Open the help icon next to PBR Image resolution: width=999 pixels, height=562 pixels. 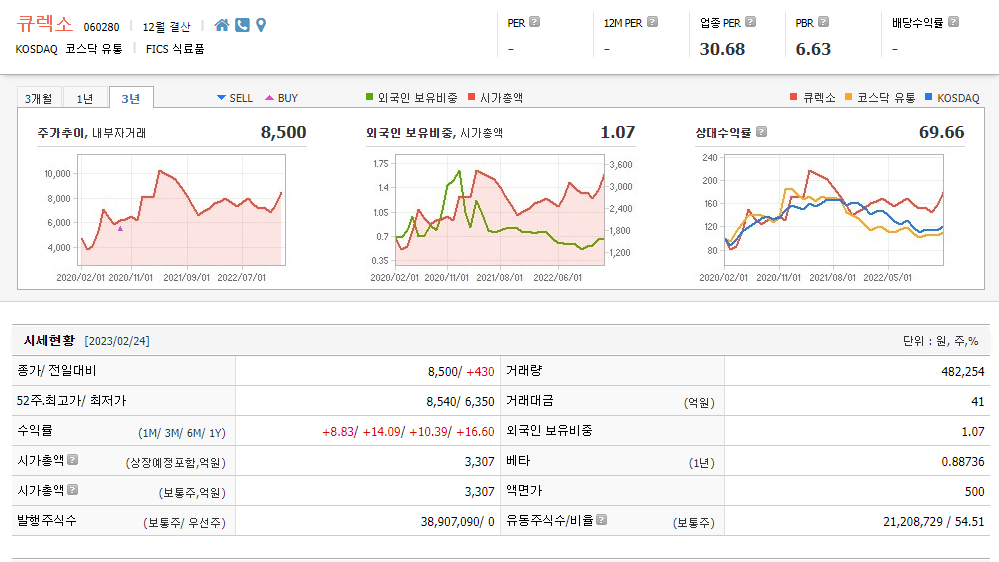[x=823, y=22]
